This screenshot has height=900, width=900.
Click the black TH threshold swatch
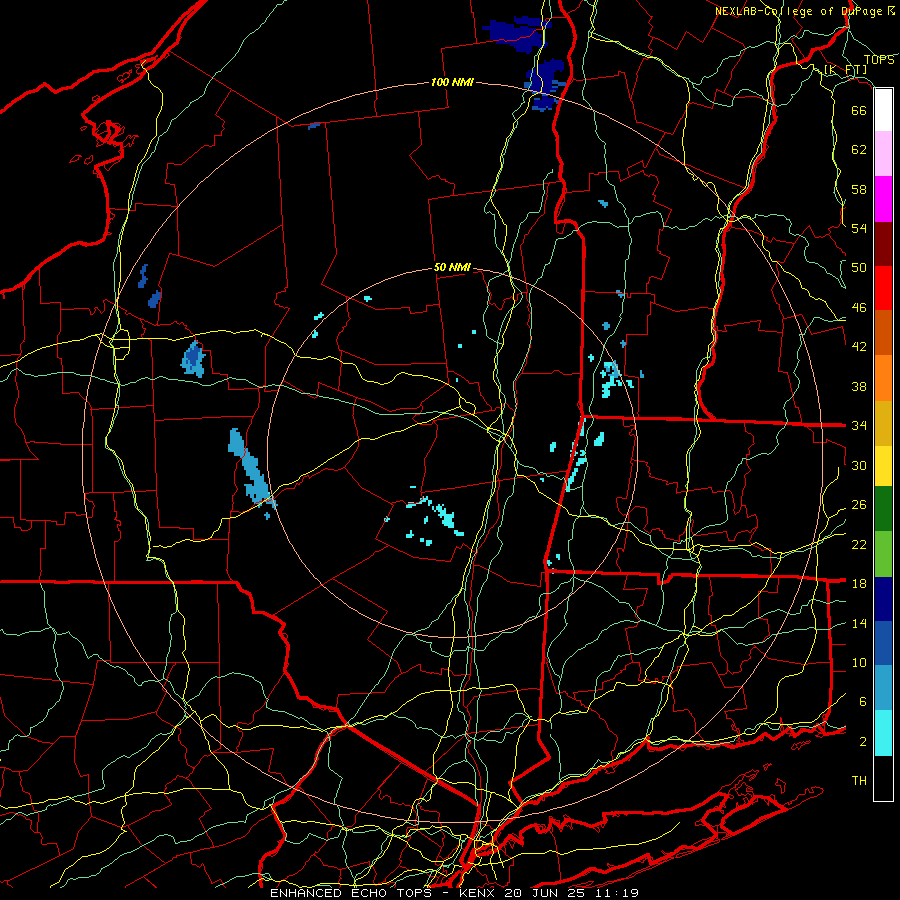pos(883,778)
